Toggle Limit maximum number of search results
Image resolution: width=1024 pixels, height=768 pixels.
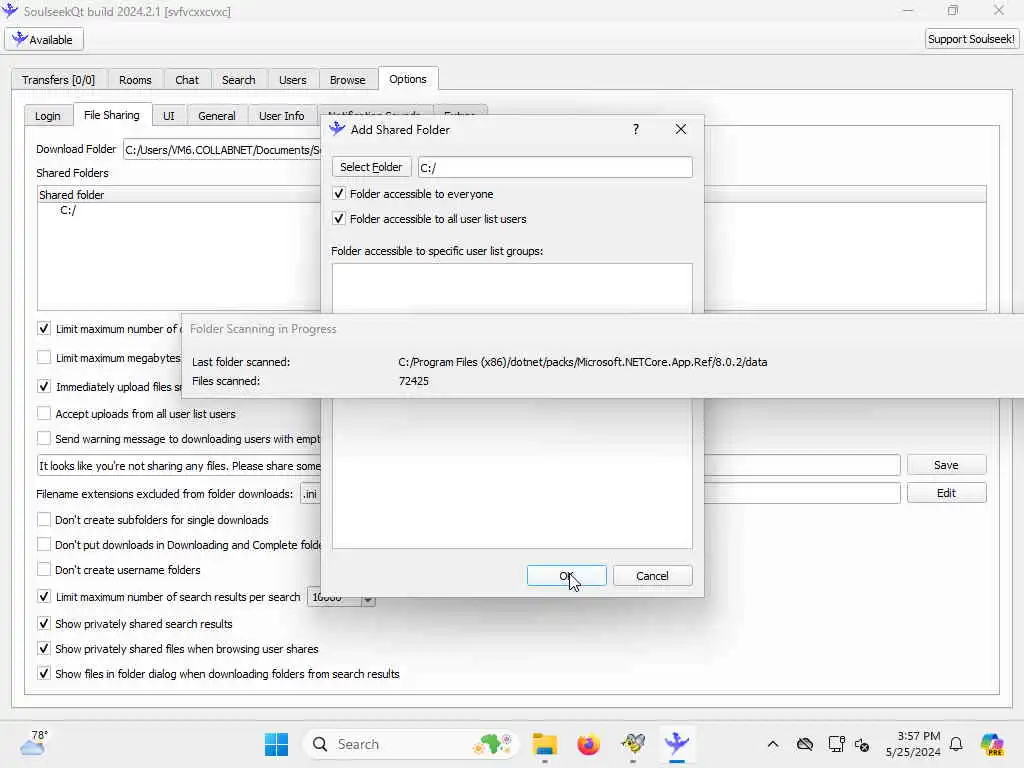(x=44, y=597)
